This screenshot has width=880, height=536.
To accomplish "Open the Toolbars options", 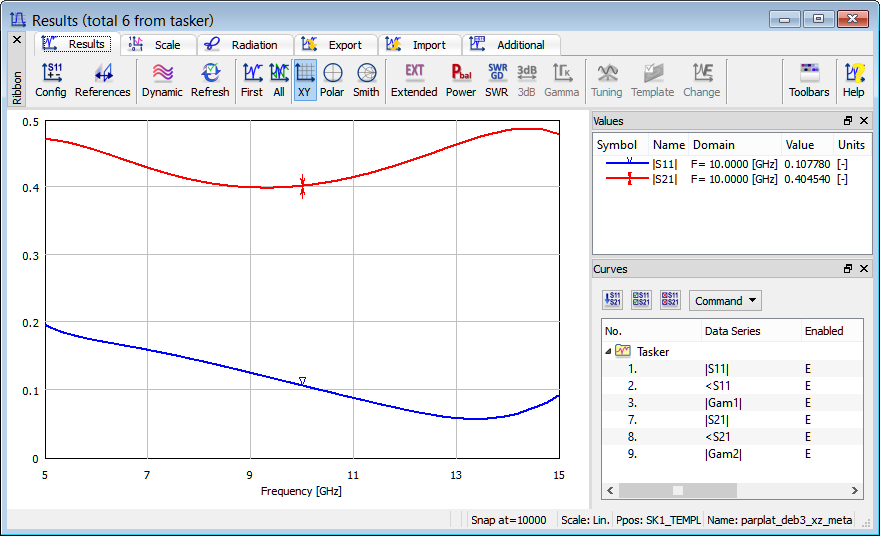I will click(809, 80).
